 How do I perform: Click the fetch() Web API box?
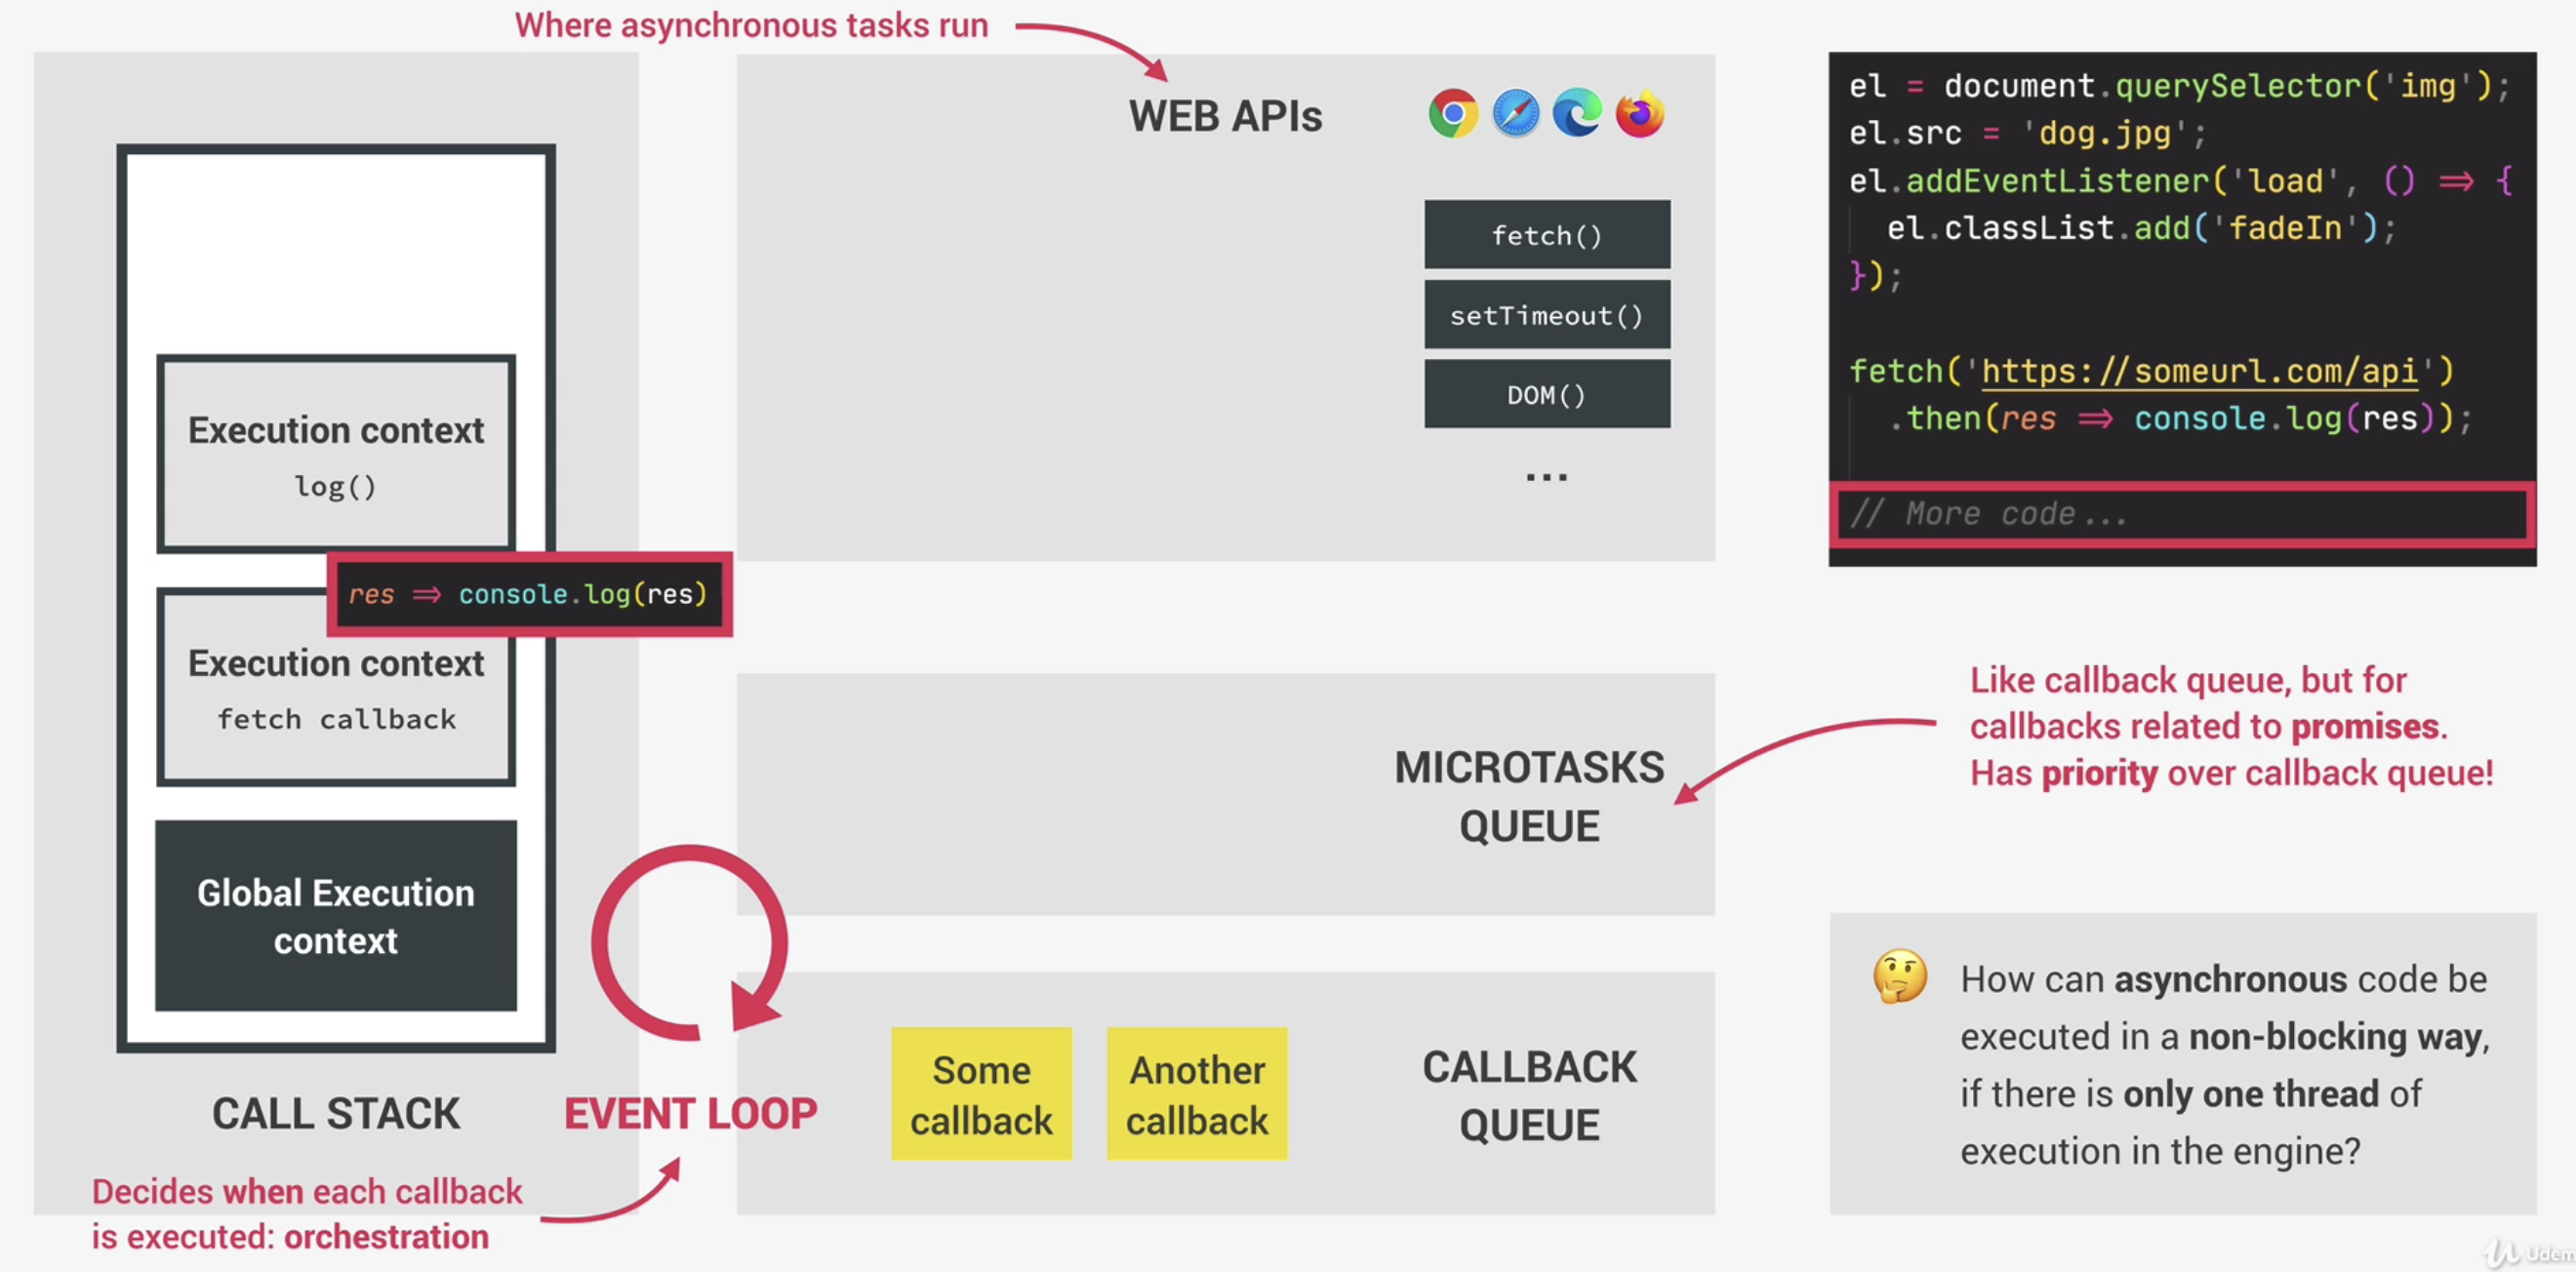click(x=1546, y=235)
